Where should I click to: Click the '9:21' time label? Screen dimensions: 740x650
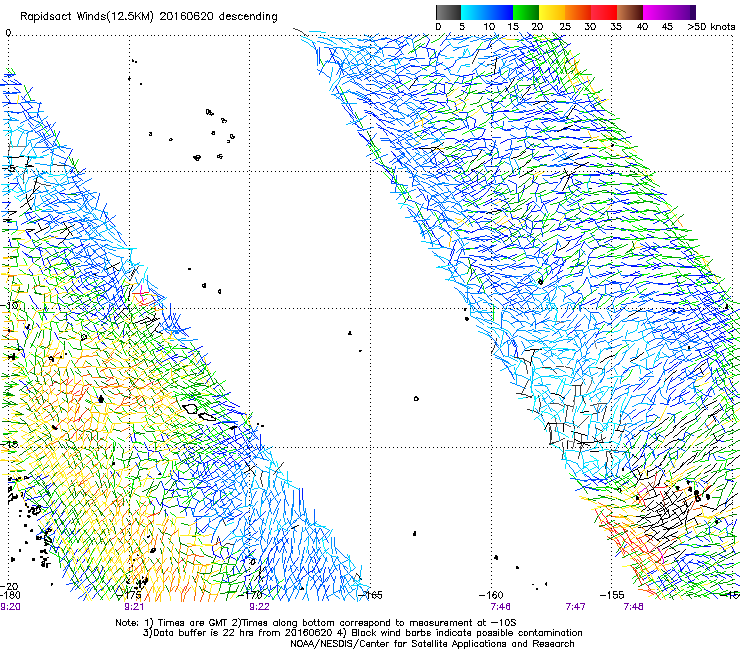[x=134, y=607]
